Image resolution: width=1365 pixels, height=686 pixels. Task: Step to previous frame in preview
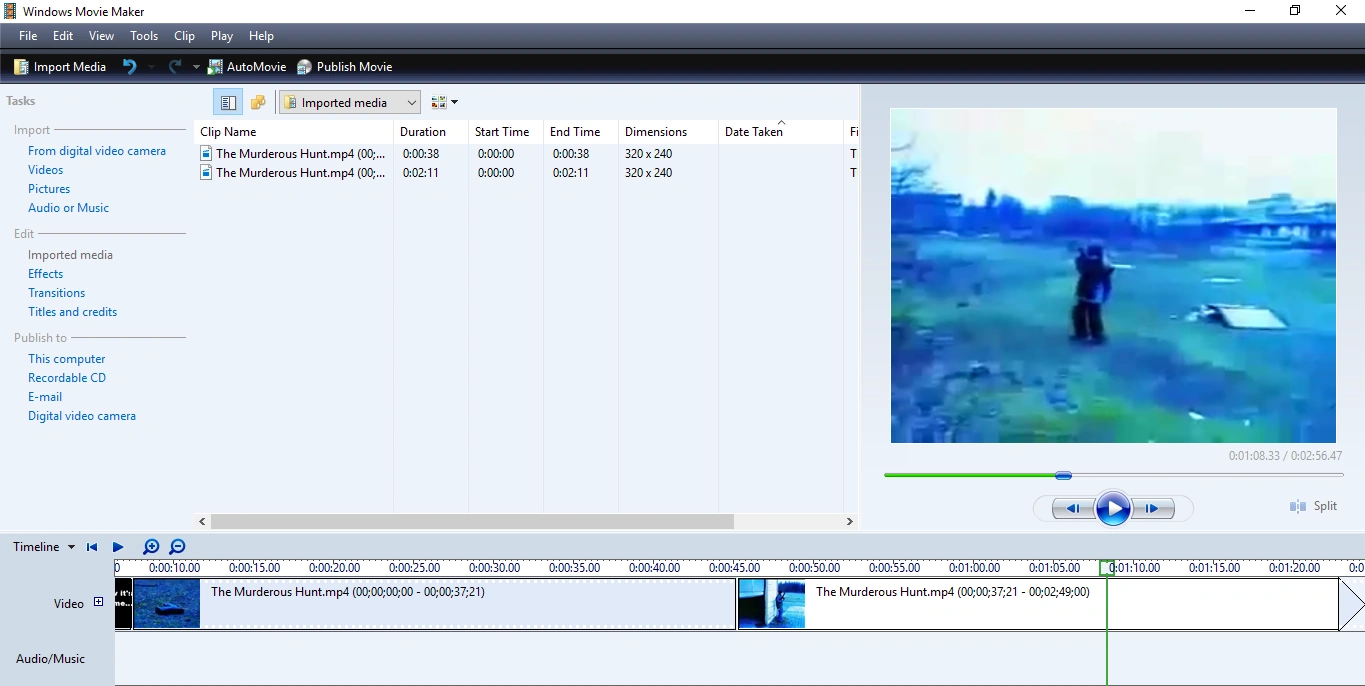pos(1073,509)
